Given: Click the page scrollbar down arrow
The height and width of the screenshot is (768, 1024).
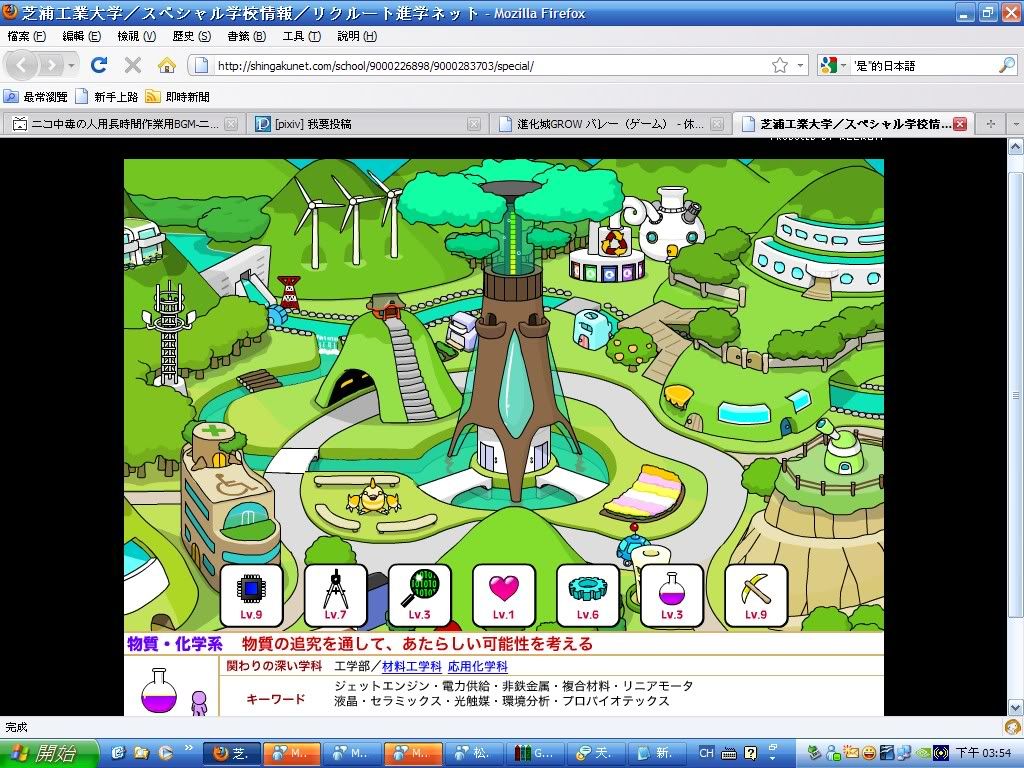Looking at the screenshot, I should pos(1016,707).
